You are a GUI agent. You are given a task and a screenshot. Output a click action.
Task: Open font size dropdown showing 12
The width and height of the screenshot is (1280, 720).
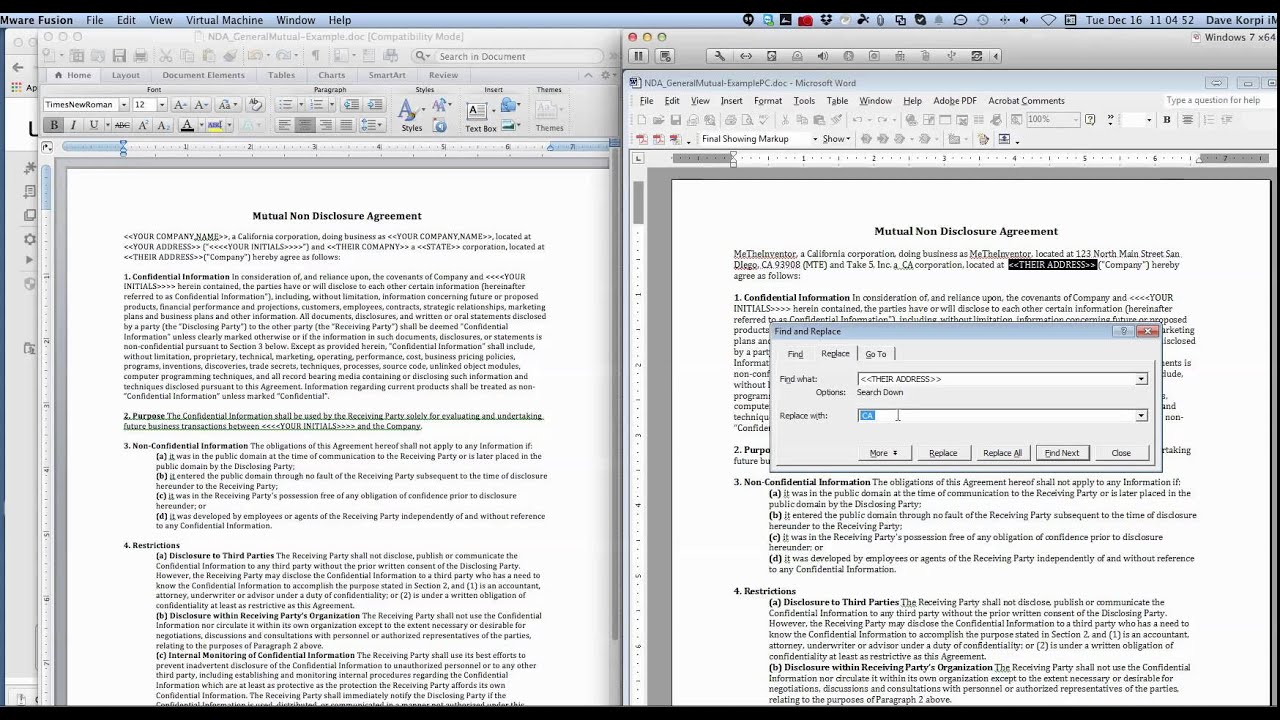click(x=160, y=104)
